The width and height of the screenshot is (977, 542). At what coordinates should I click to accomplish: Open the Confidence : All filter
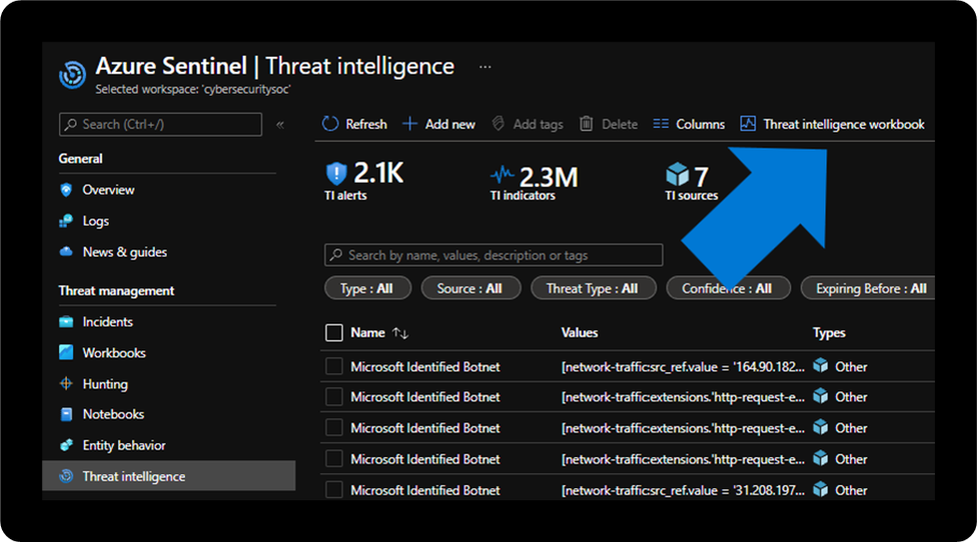[728, 288]
